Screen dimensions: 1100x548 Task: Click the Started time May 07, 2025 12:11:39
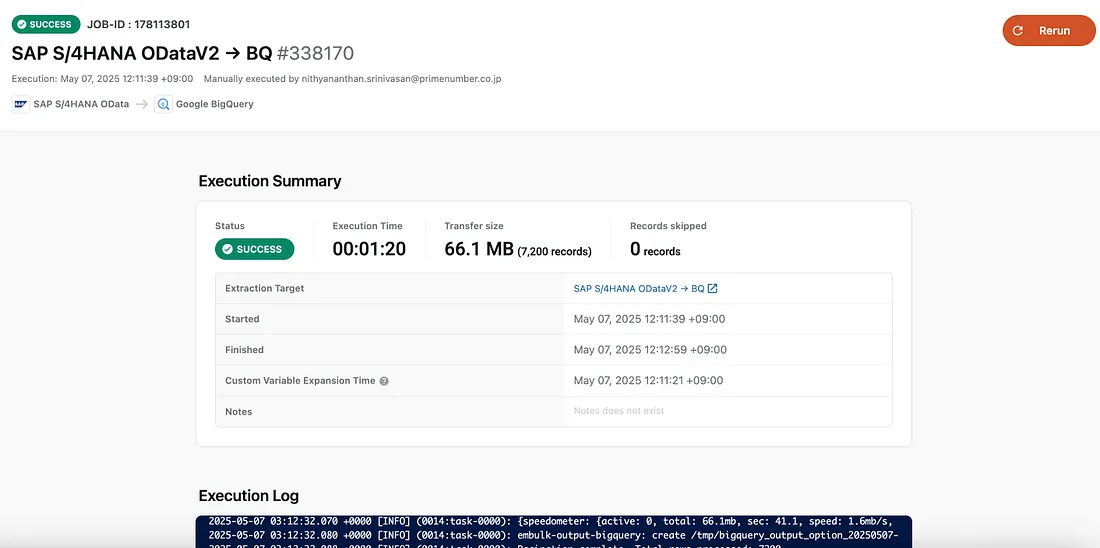click(x=650, y=319)
